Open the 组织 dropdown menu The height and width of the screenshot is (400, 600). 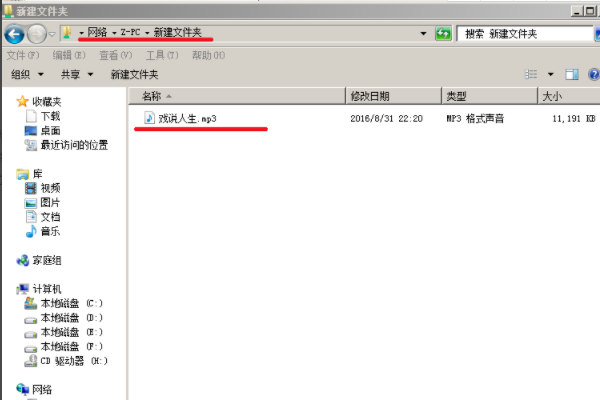click(x=27, y=74)
